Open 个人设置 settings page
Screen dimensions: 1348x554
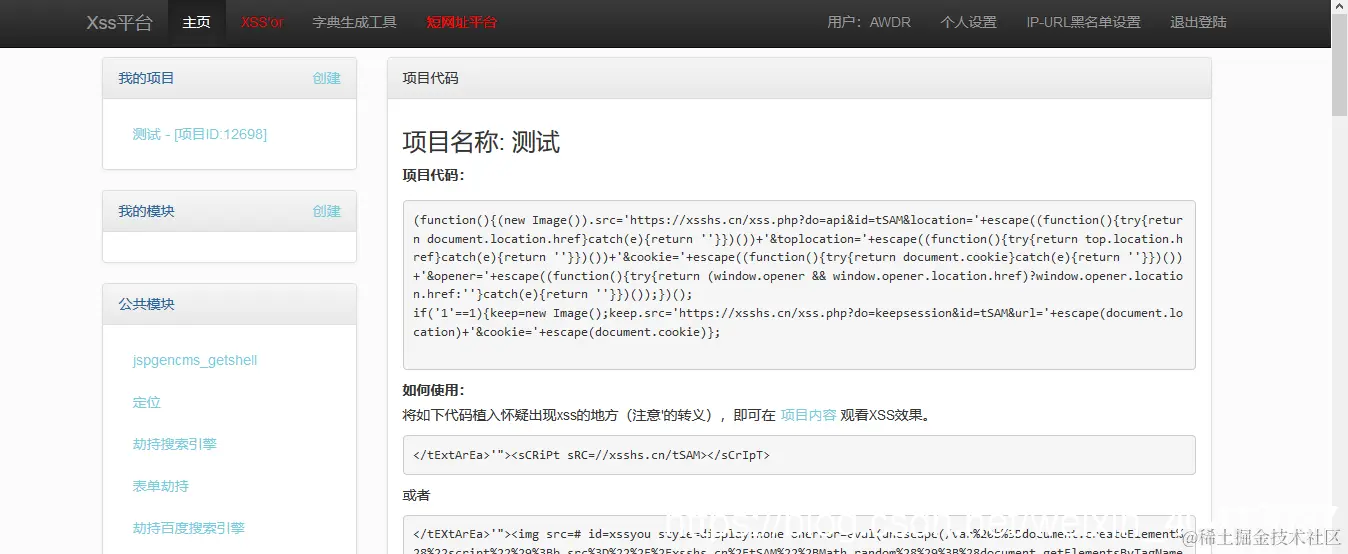[968, 22]
